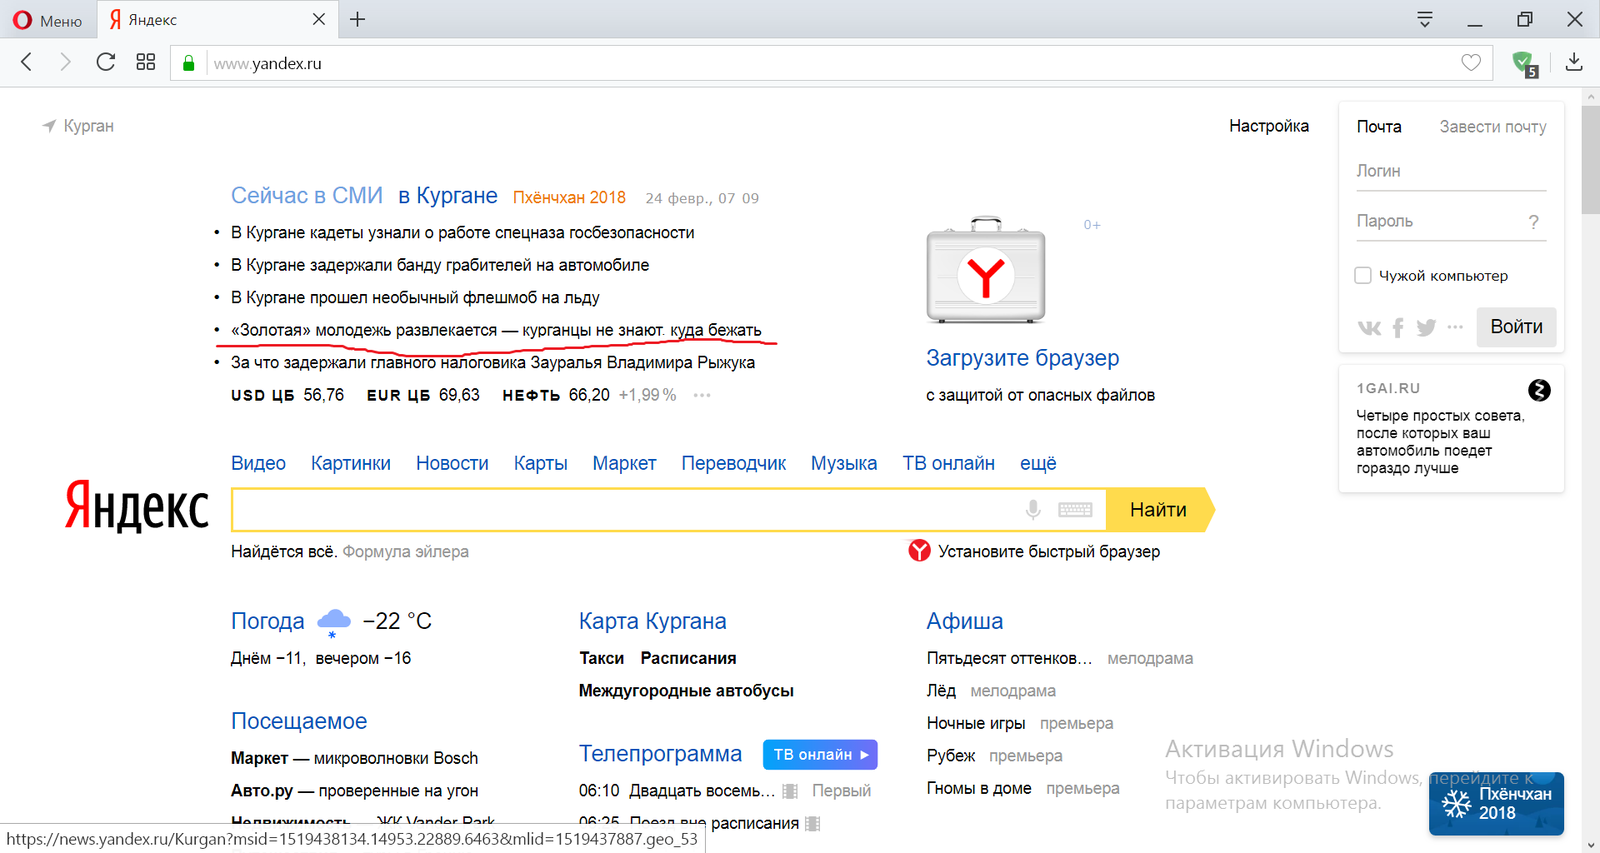Open new tab with plus button
1600x853 pixels.
pyautogui.click(x=357, y=19)
